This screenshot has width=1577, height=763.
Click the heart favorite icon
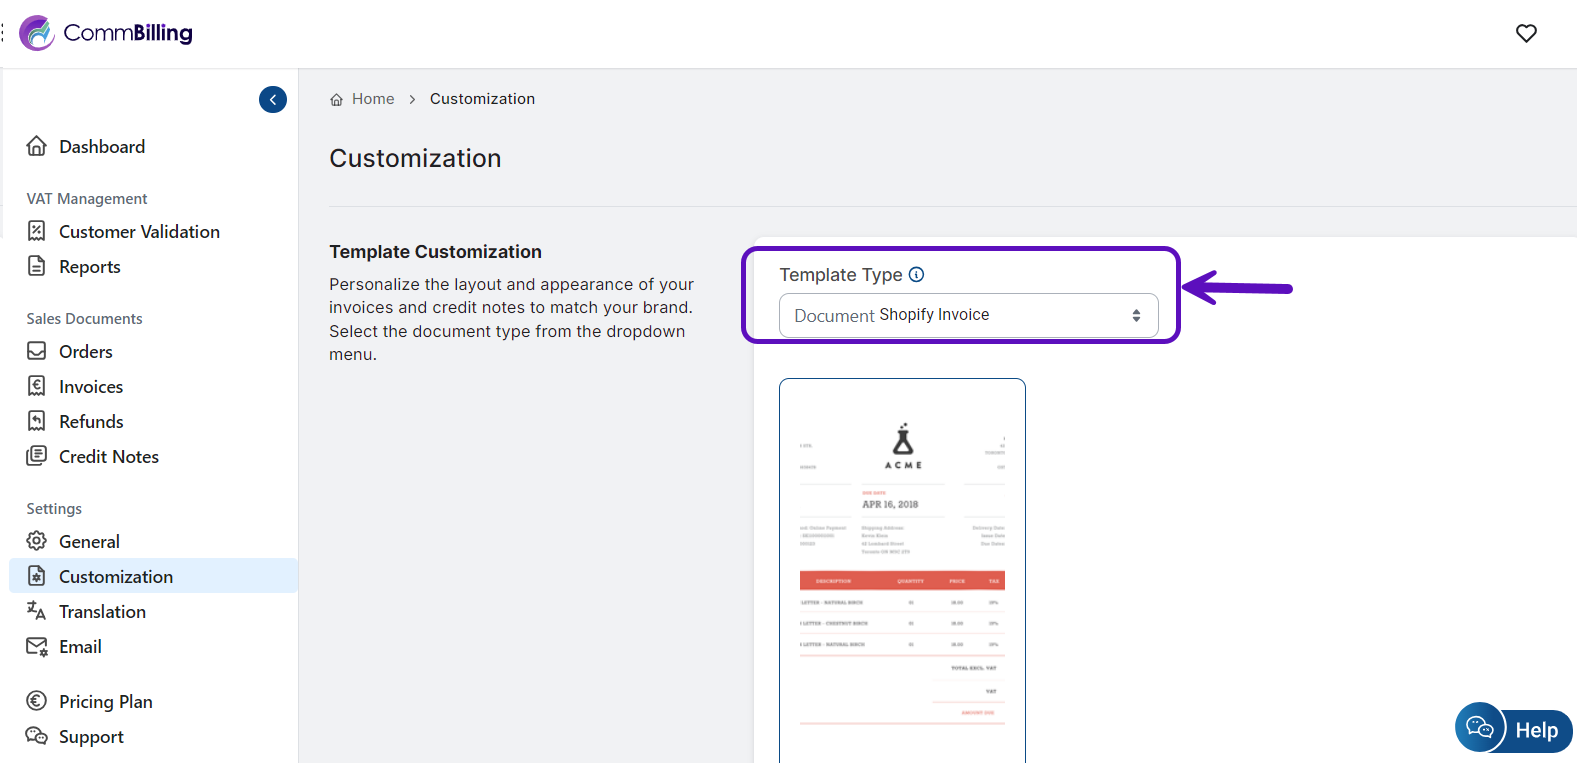(x=1526, y=33)
